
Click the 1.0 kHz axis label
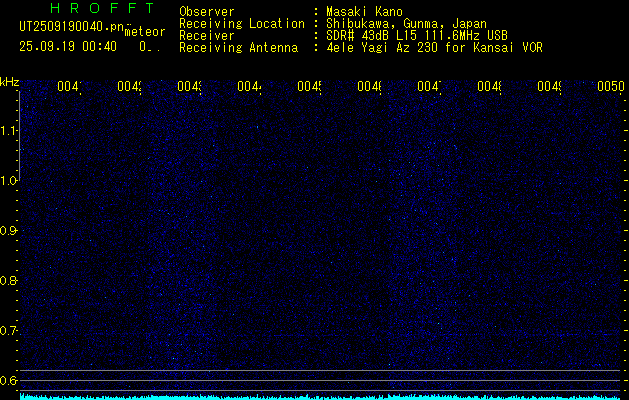[8, 181]
